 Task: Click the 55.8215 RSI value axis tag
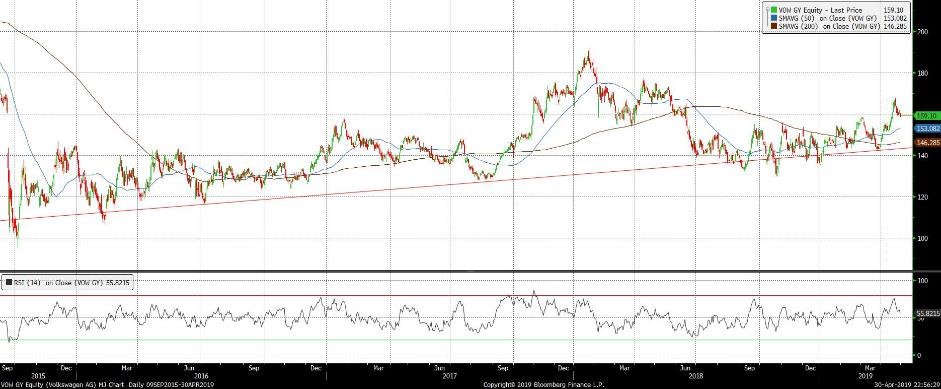(x=927, y=313)
